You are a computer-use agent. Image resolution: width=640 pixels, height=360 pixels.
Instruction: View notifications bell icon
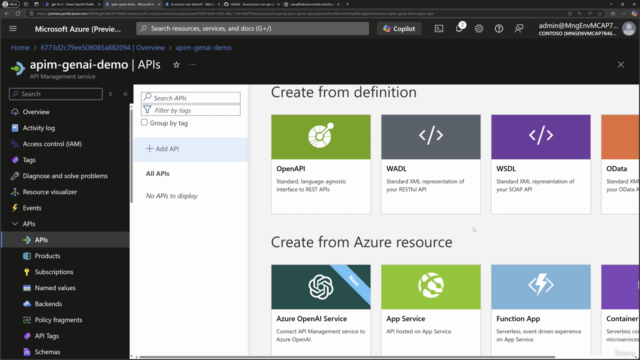tap(459, 28)
